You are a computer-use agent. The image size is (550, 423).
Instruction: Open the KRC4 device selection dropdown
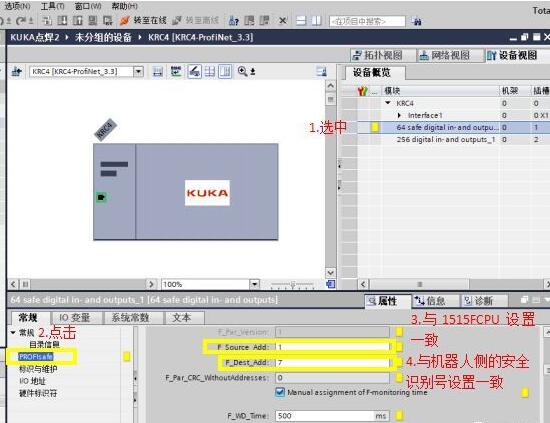pyautogui.click(x=139, y=72)
